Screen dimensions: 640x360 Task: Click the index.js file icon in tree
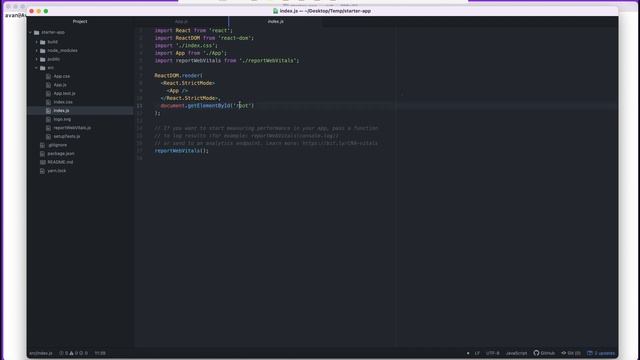(49, 111)
